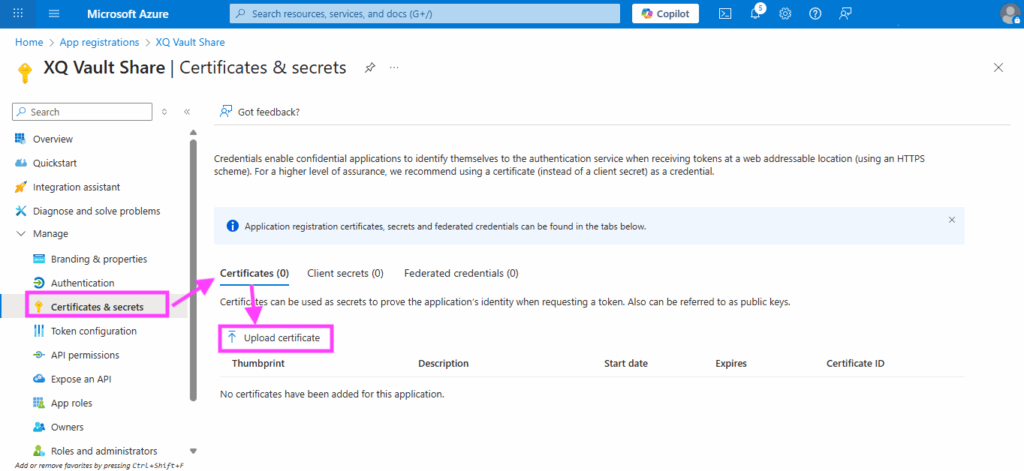Open the Help question mark icon

815,13
